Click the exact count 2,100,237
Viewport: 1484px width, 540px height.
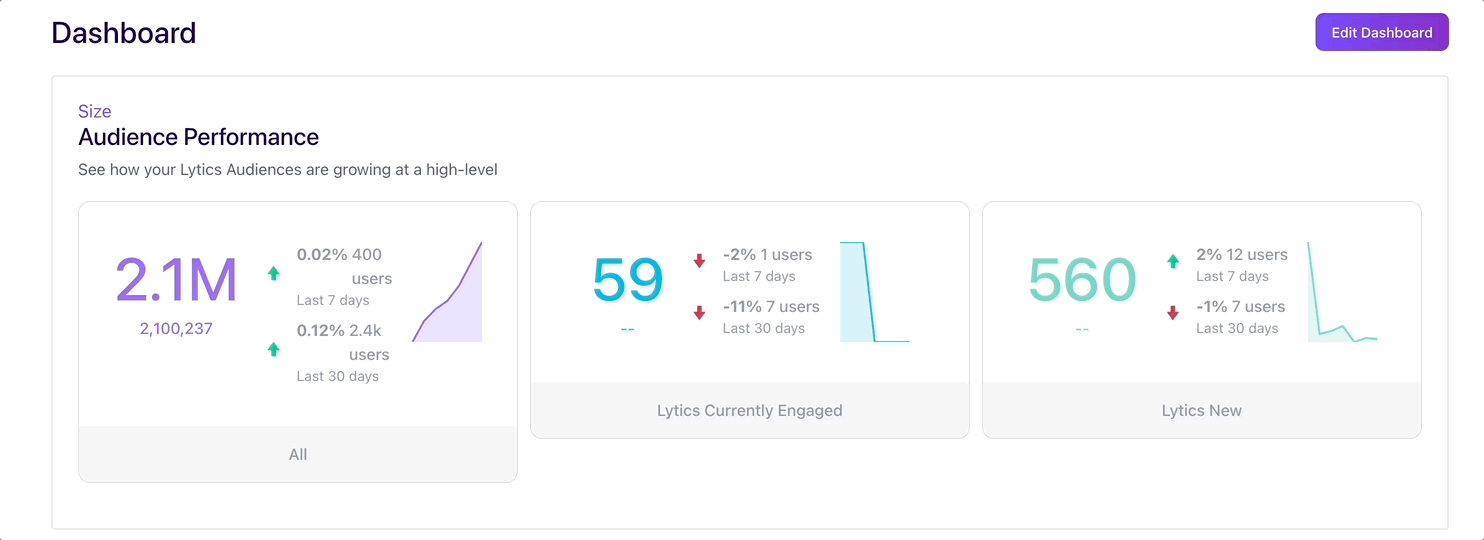176,328
